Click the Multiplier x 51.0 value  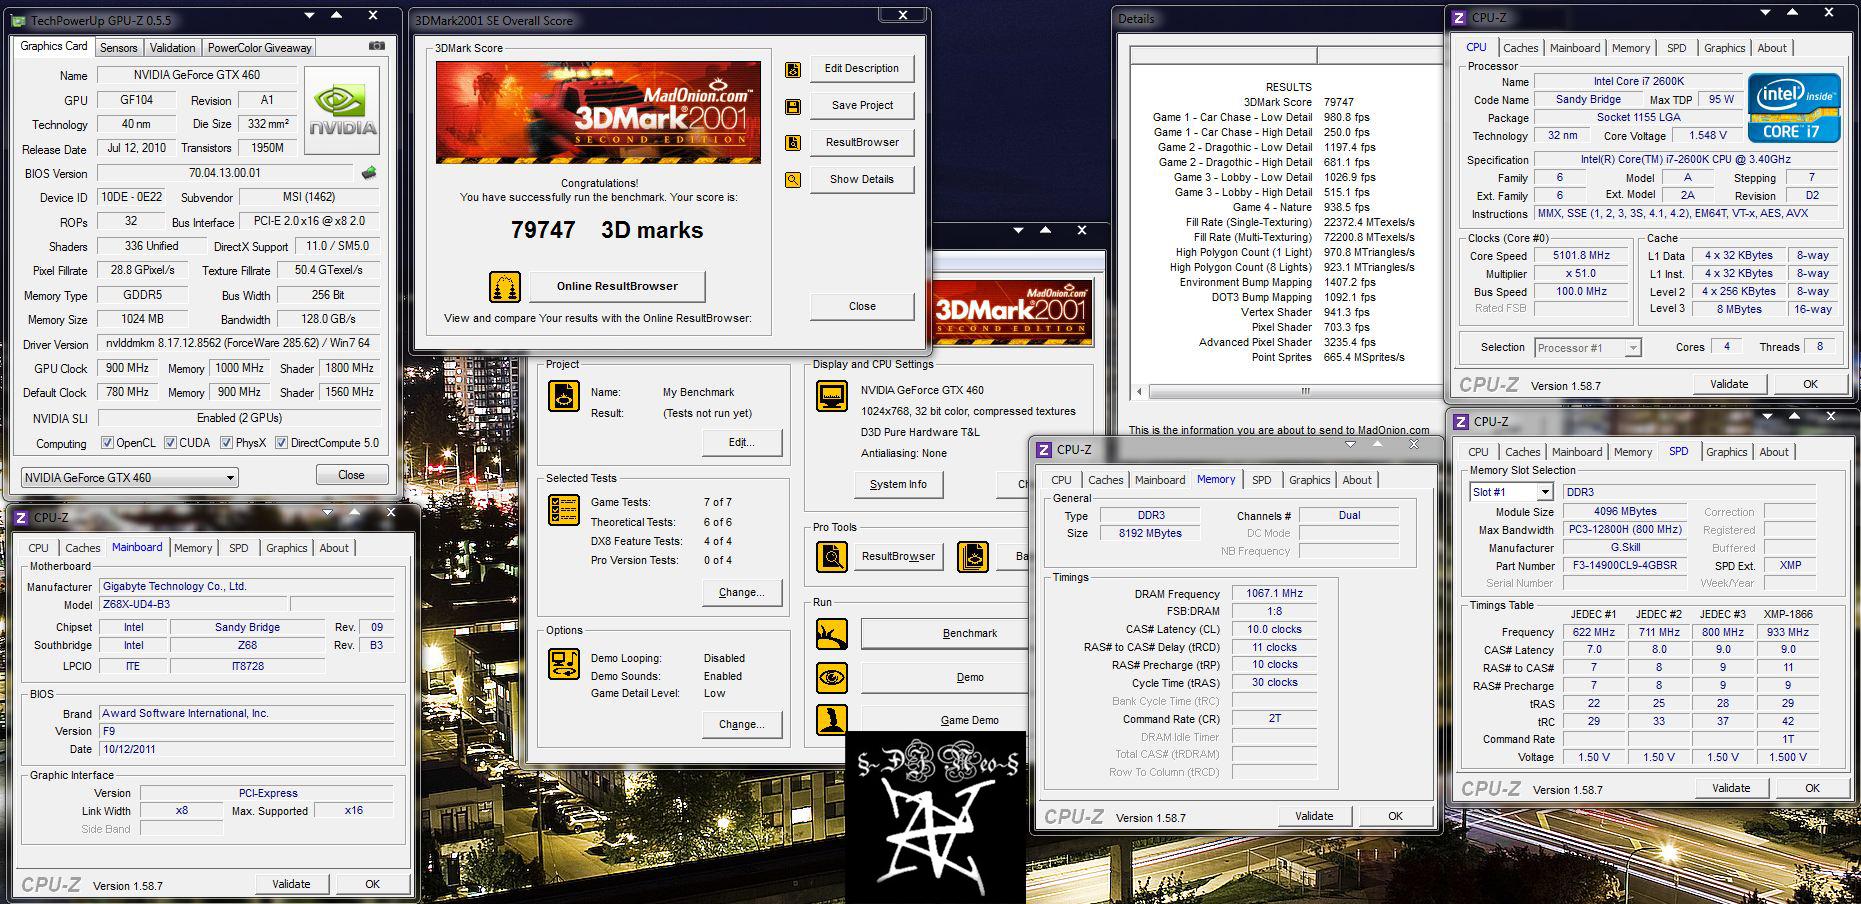[x=1582, y=274]
